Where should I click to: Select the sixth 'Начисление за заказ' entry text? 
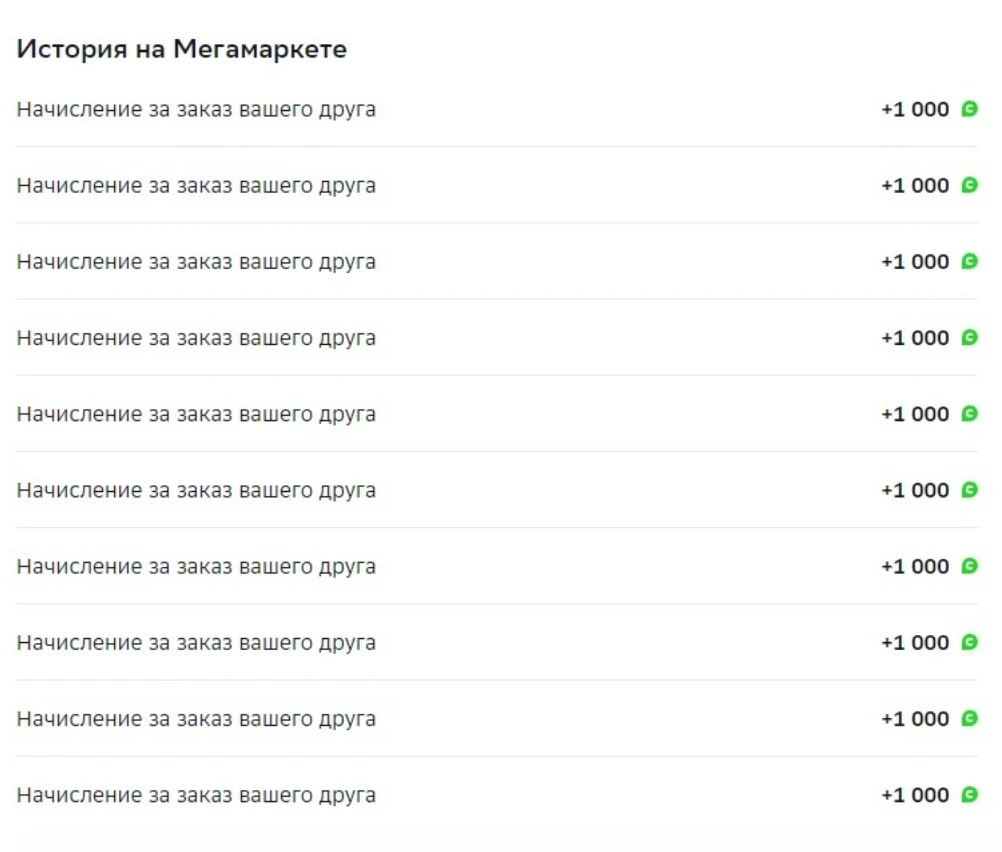coord(196,491)
